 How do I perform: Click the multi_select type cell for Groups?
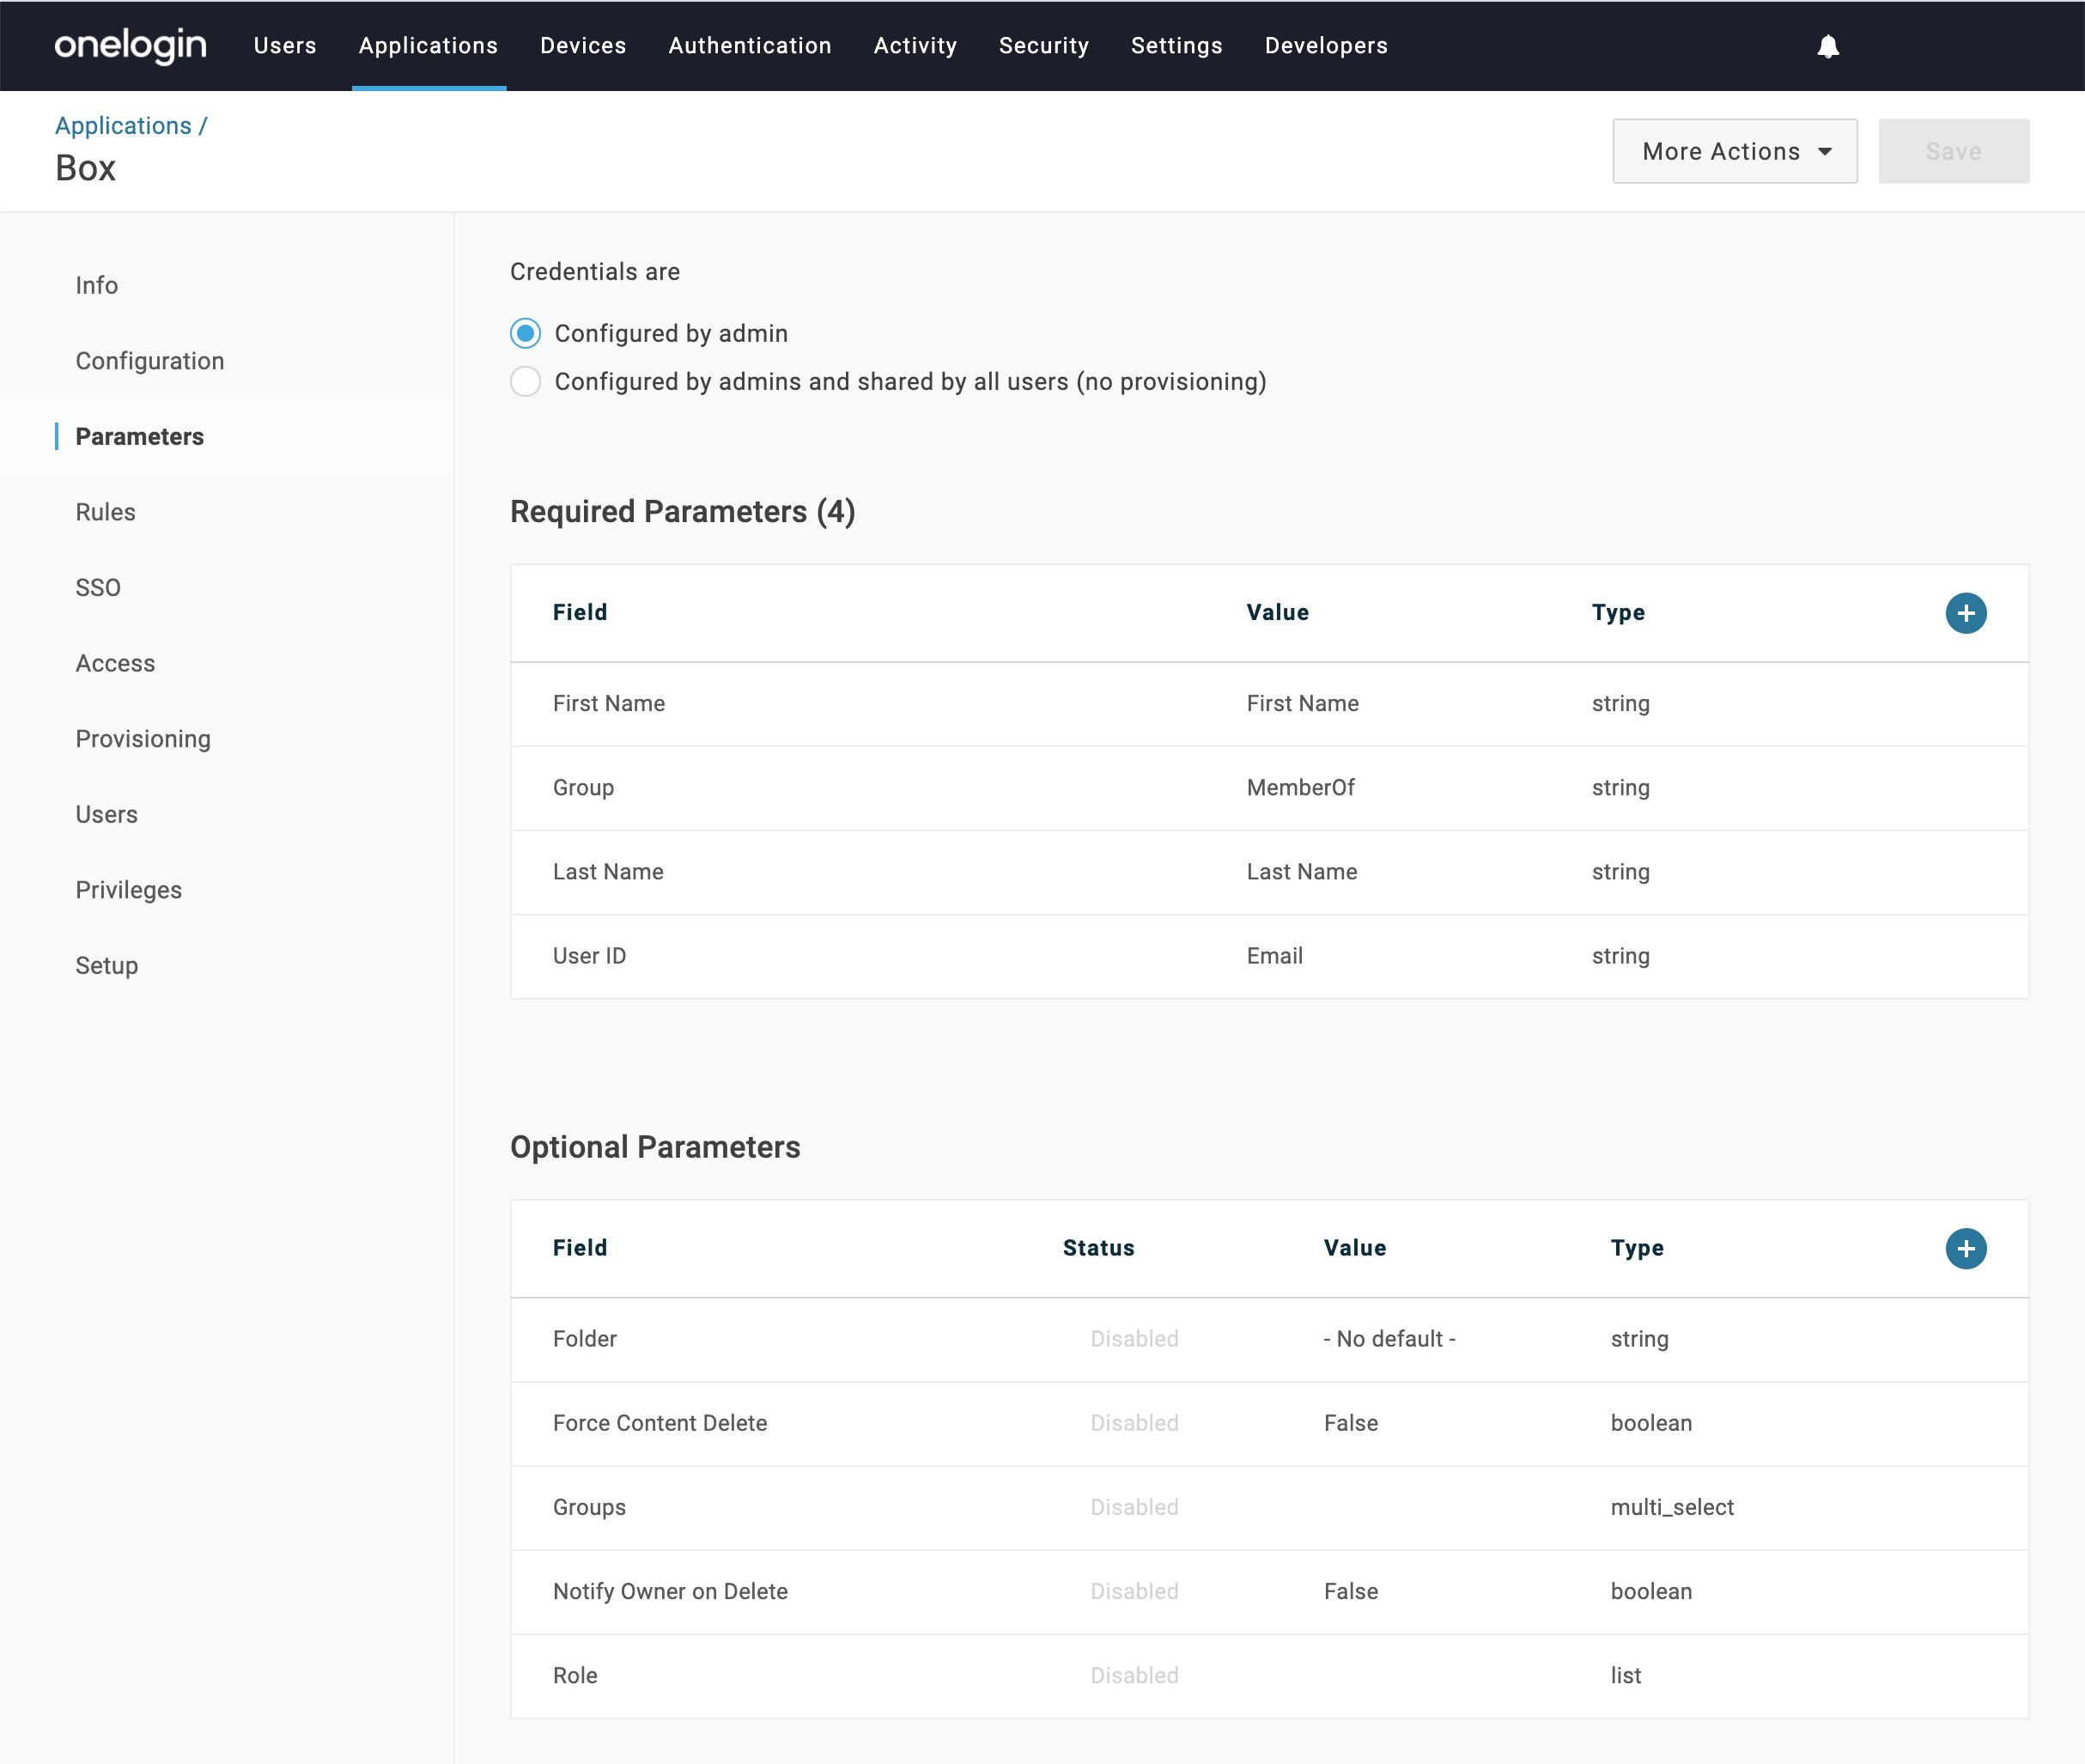pyautogui.click(x=1672, y=1507)
